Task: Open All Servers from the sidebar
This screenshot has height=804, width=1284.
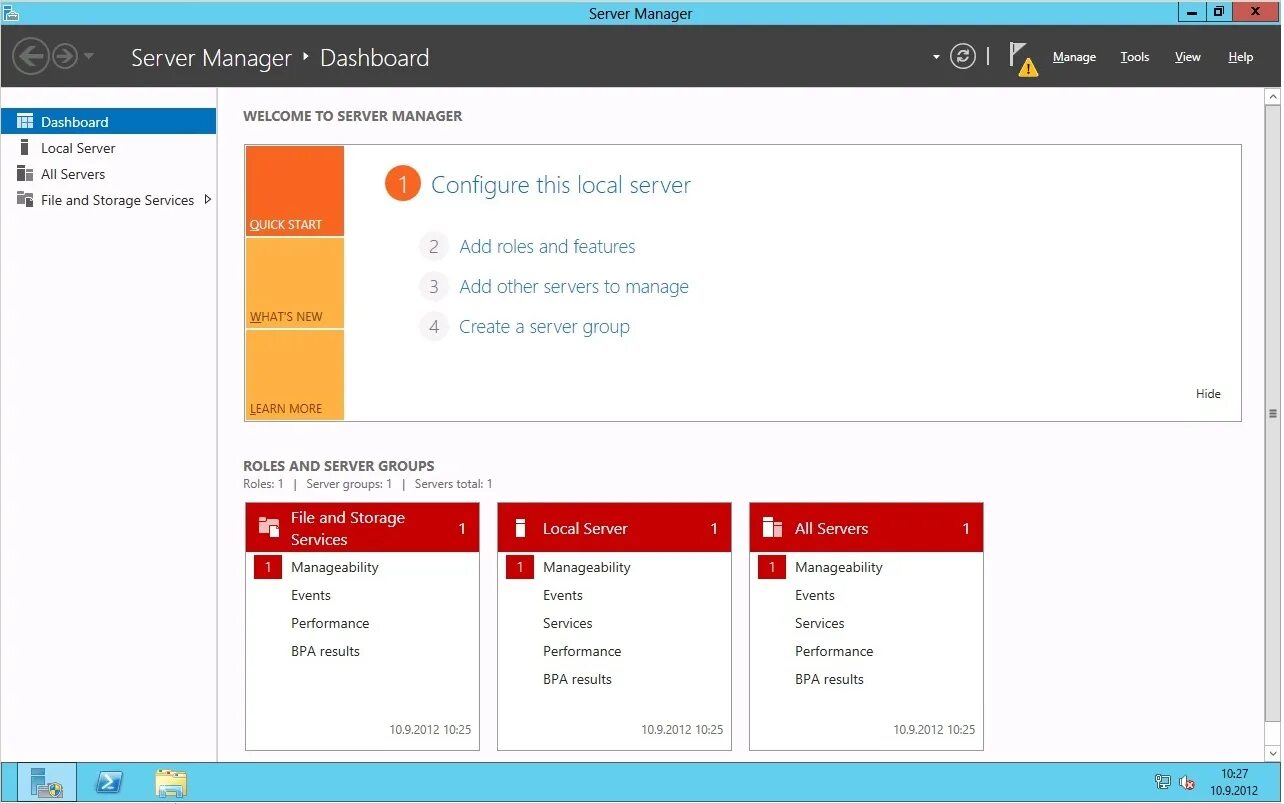Action: [x=73, y=173]
